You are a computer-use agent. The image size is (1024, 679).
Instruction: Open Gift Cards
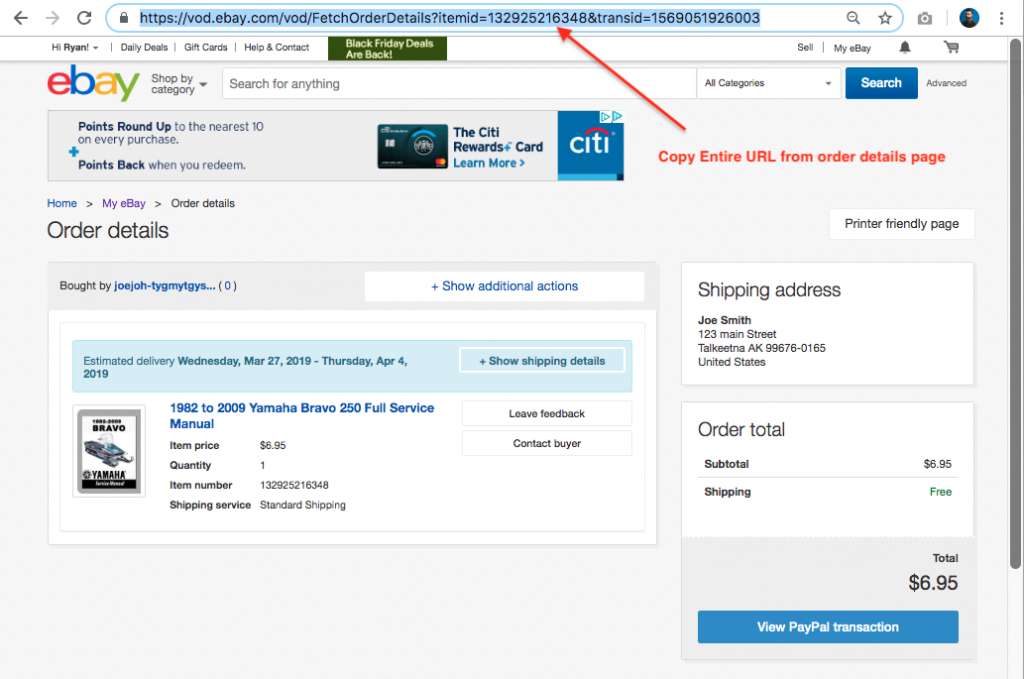[206, 47]
